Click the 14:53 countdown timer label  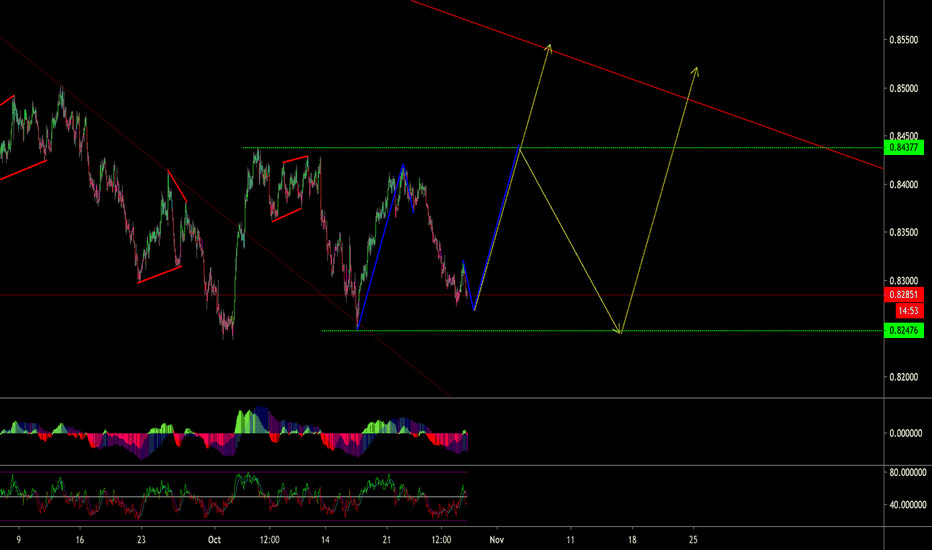[908, 310]
